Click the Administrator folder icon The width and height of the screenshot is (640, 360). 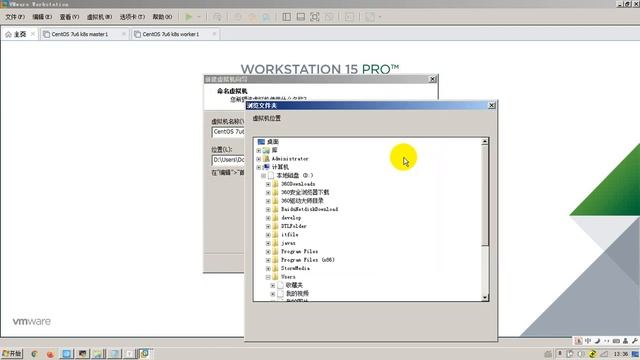click(x=266, y=159)
